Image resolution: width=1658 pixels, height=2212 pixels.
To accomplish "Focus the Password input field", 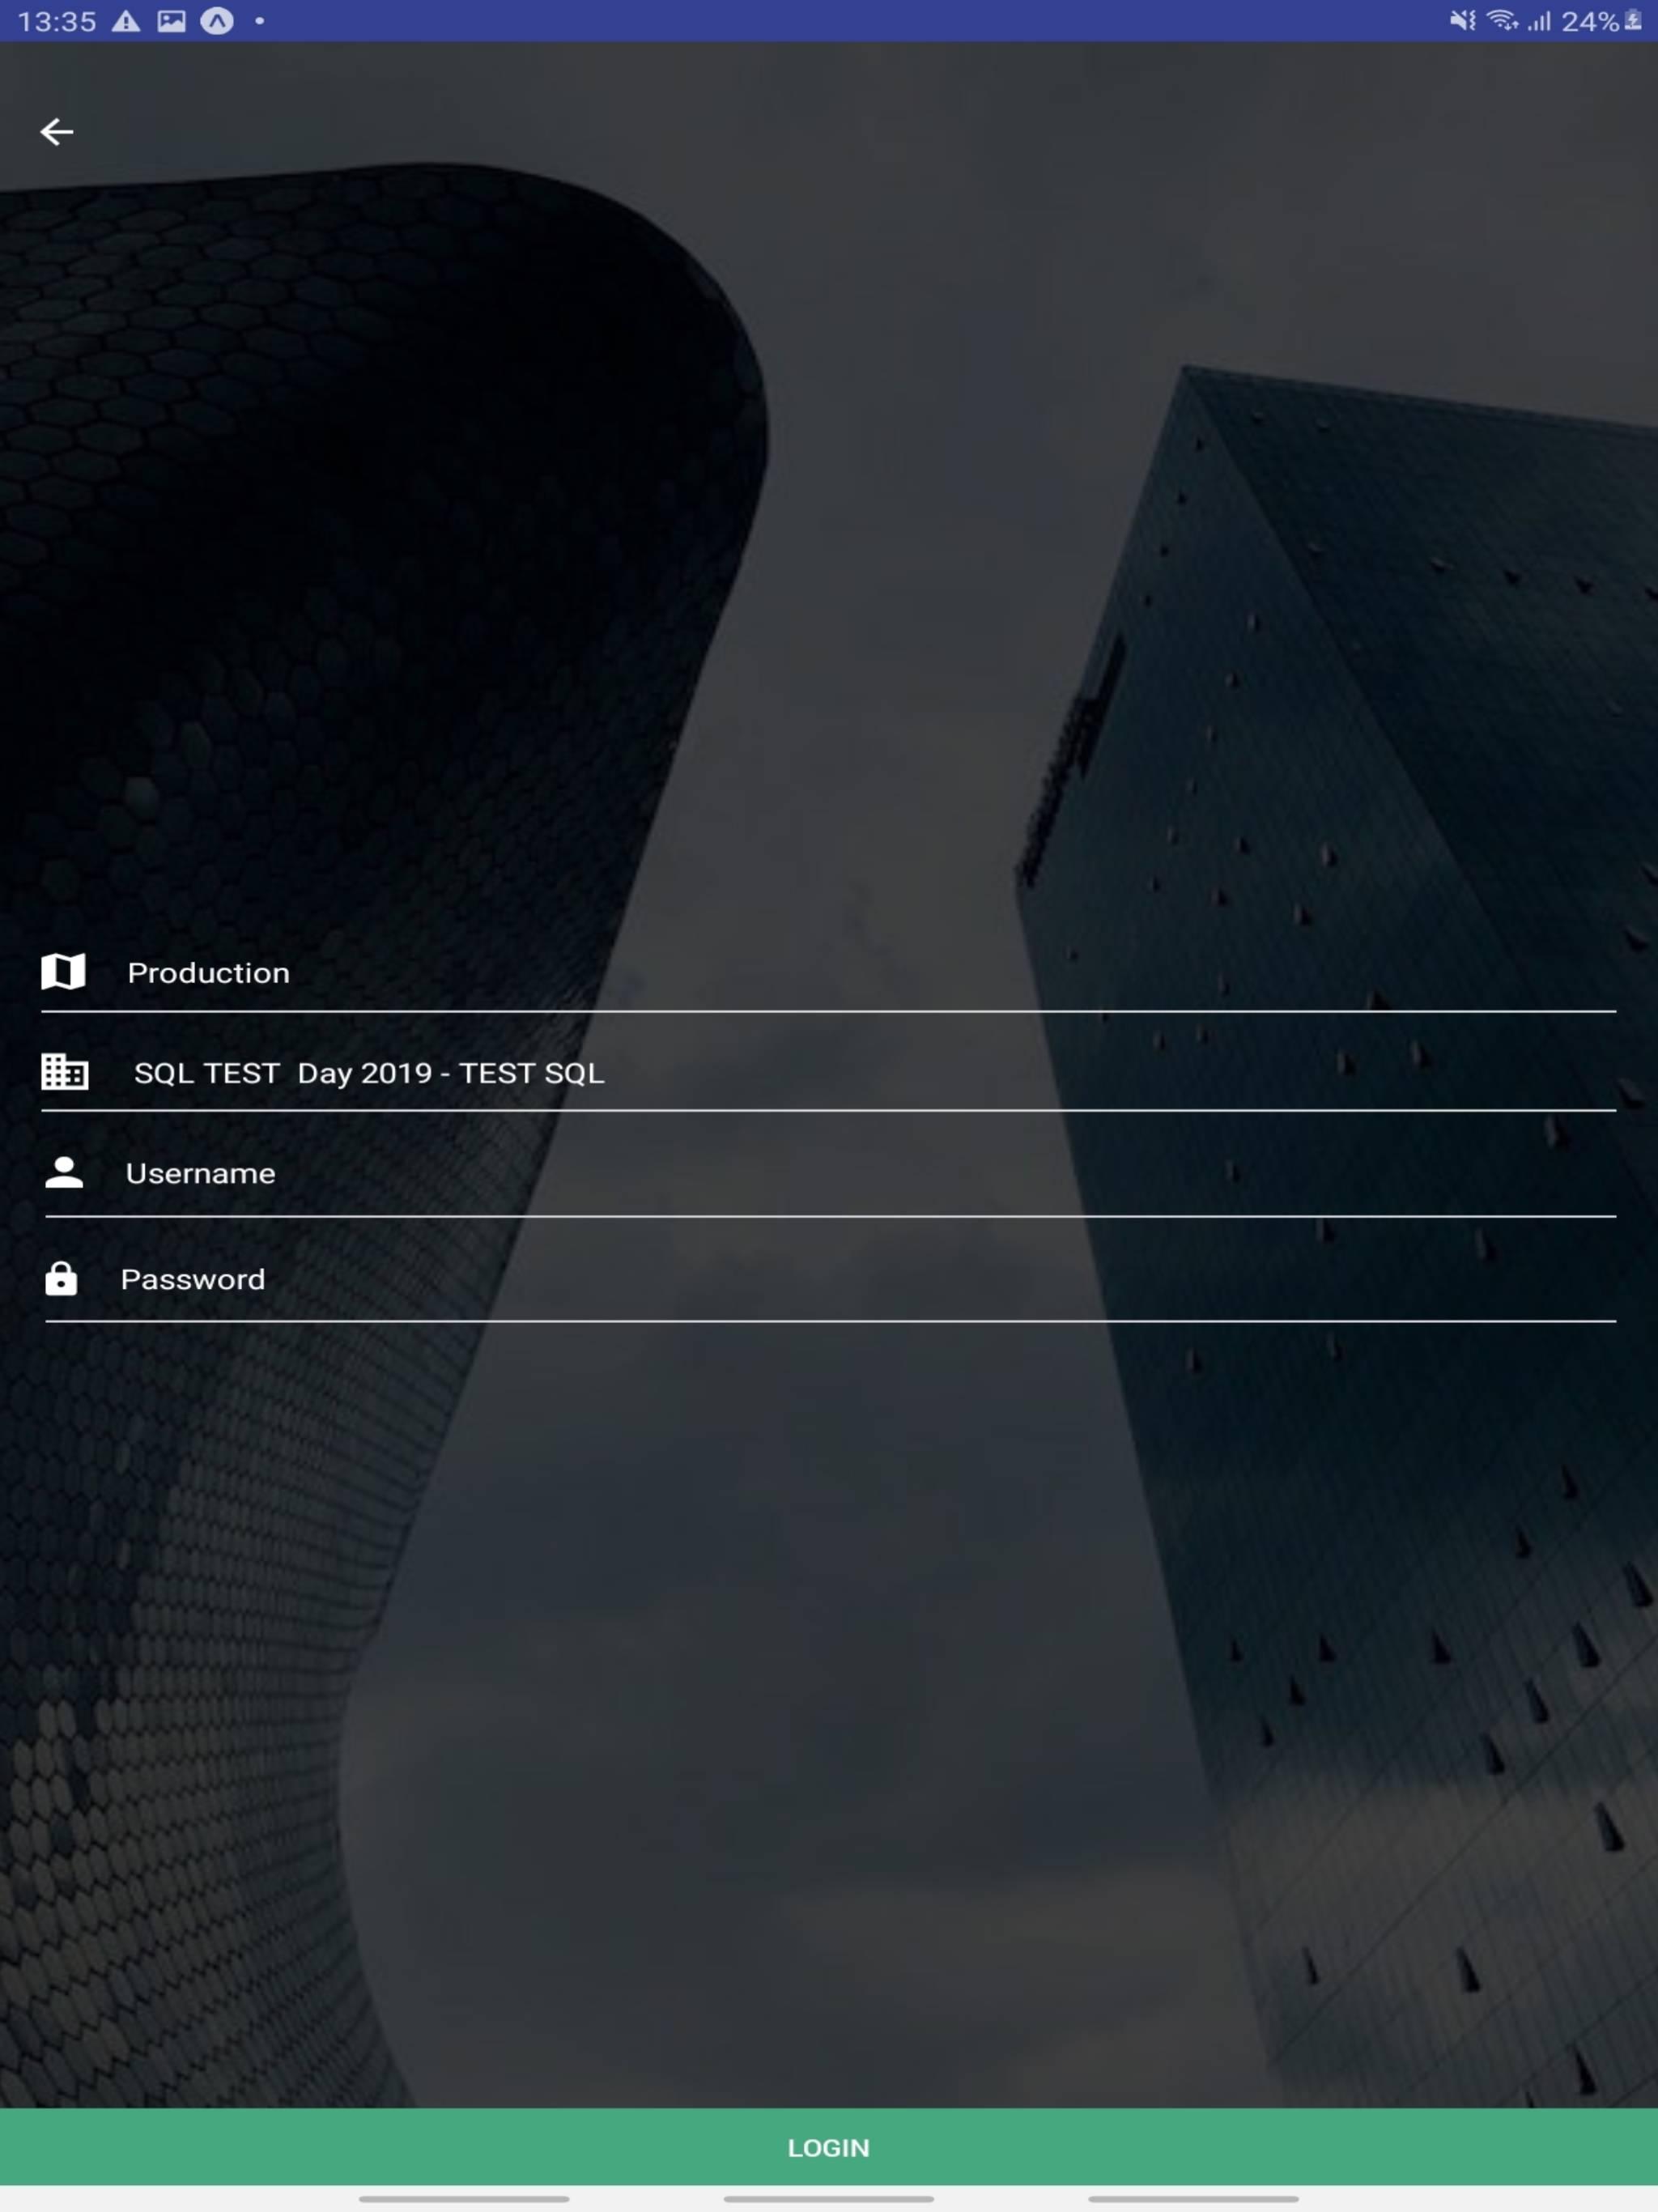I will coord(830,1279).
